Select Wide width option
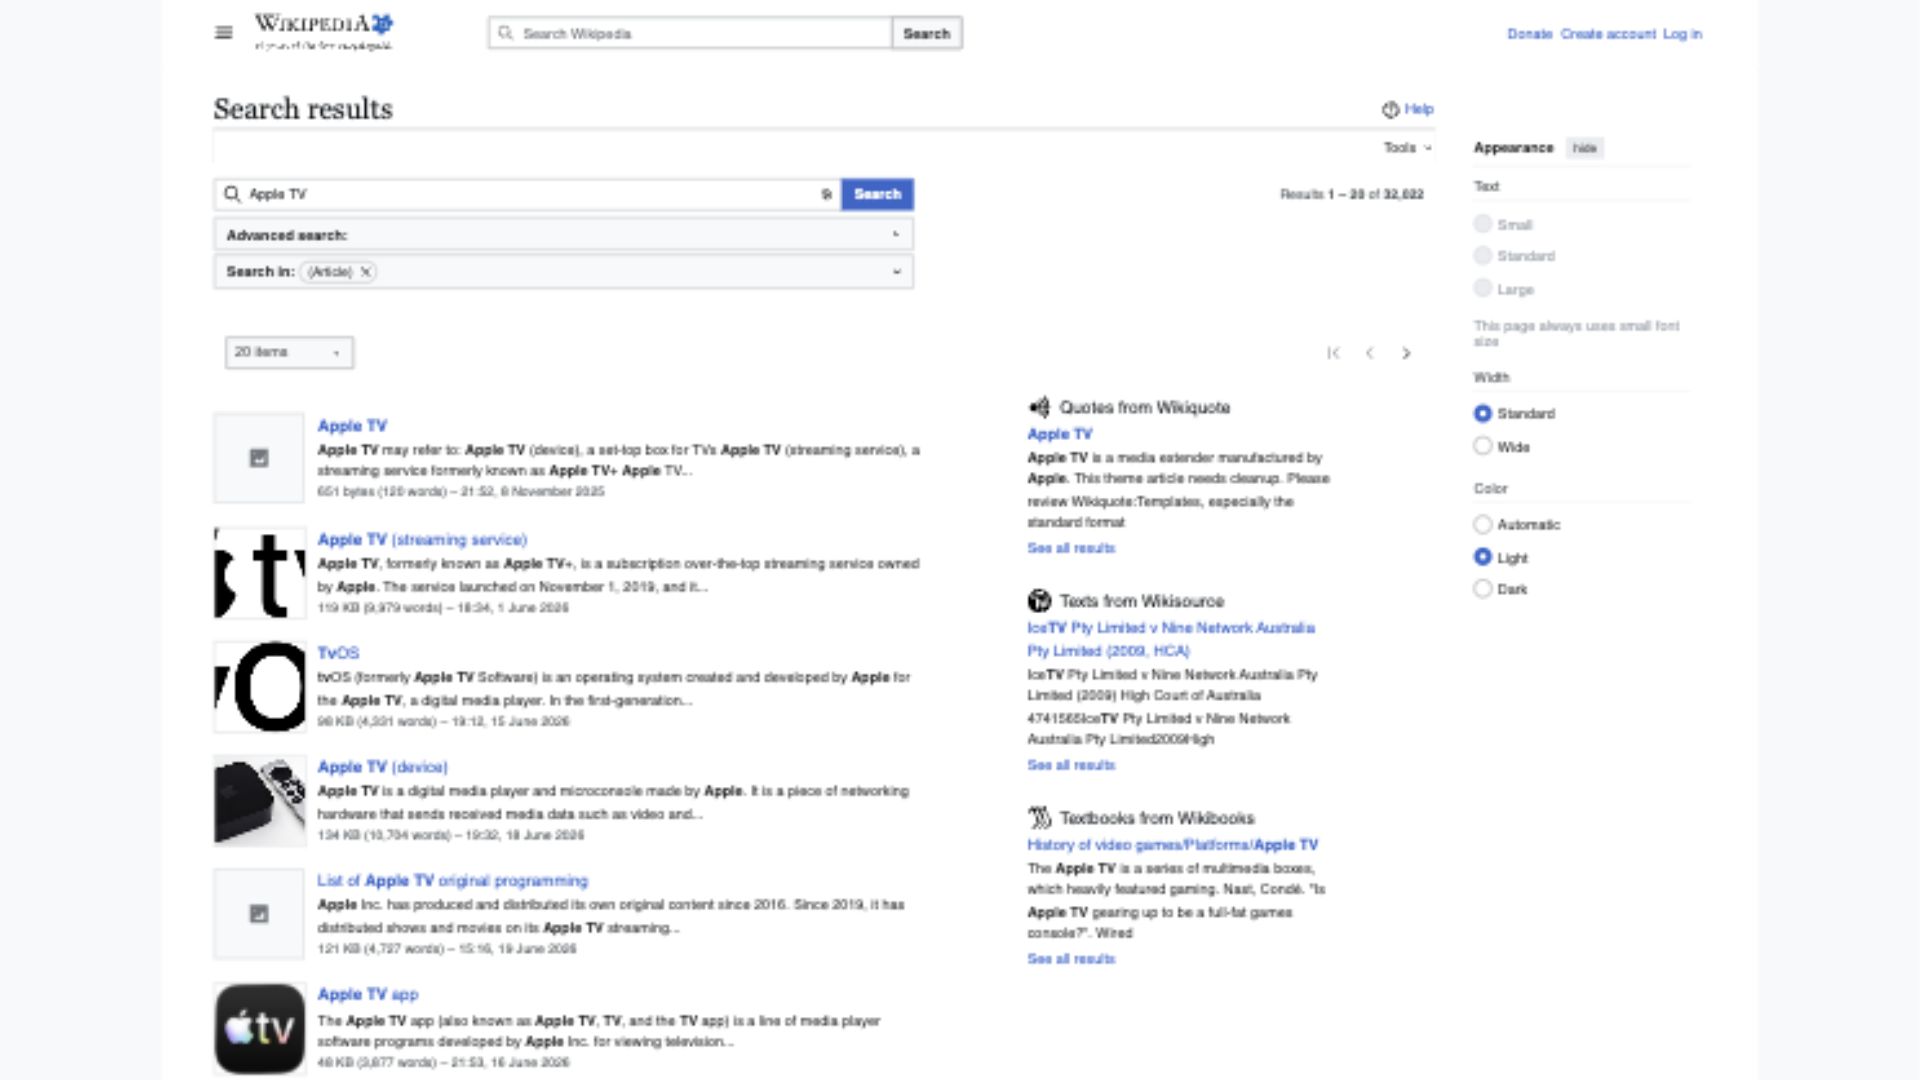The image size is (1920, 1080). (x=1483, y=446)
